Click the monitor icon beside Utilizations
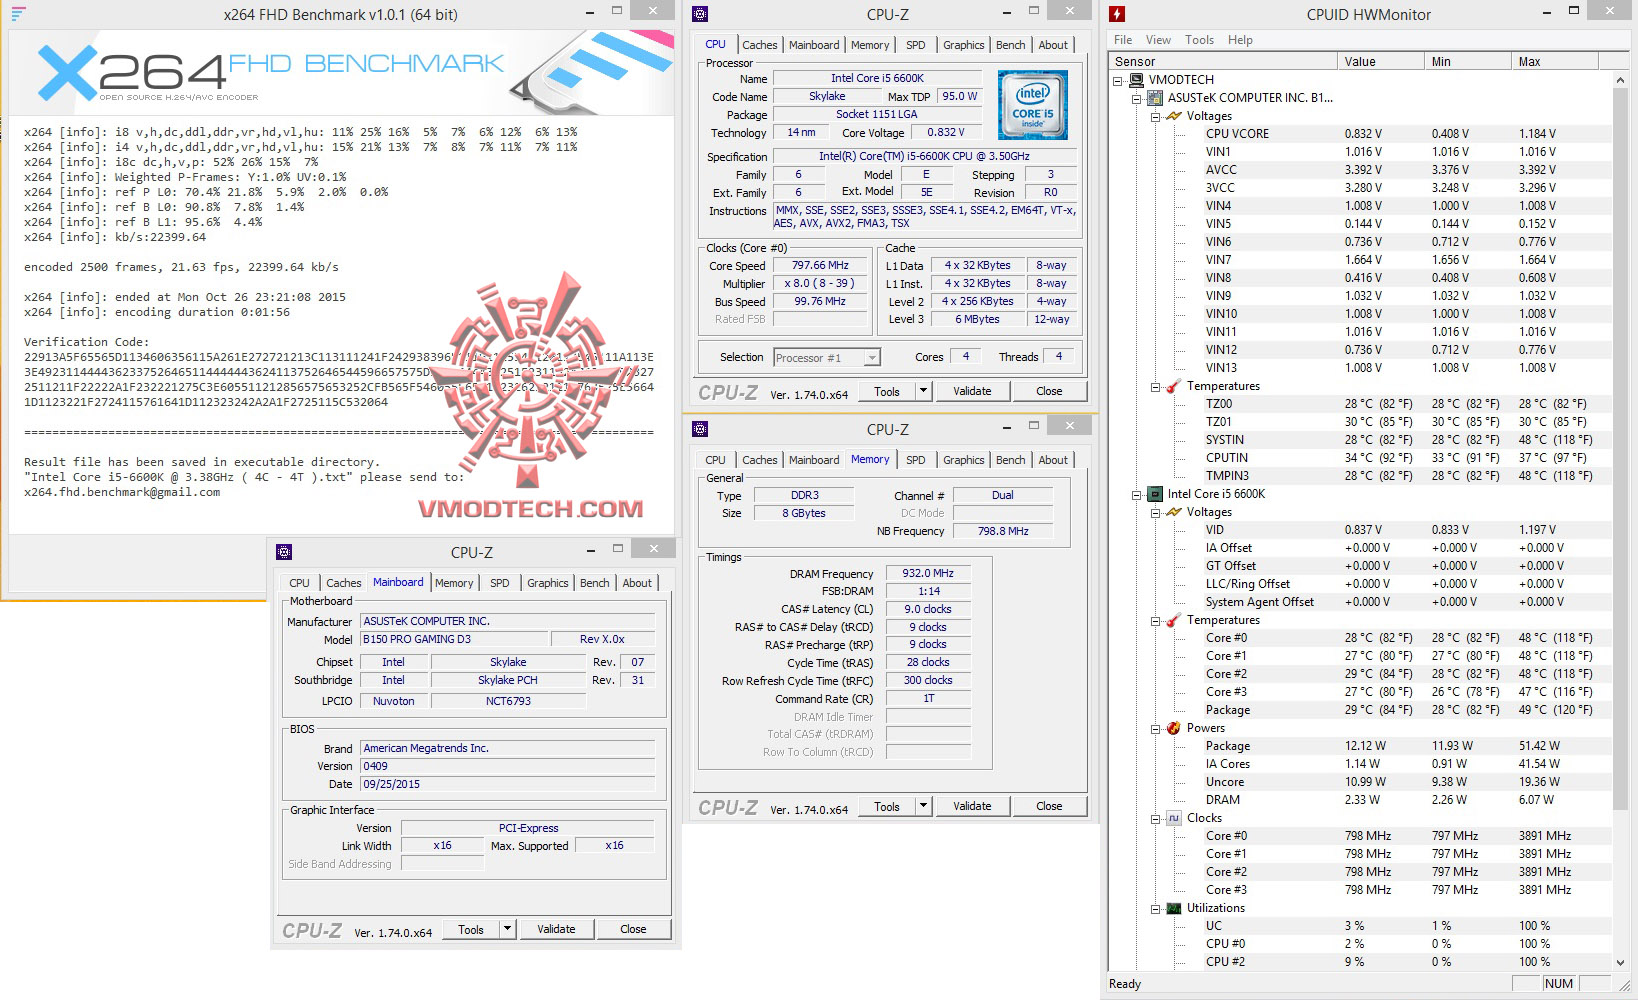This screenshot has height=1000, width=1638. [x=1174, y=908]
